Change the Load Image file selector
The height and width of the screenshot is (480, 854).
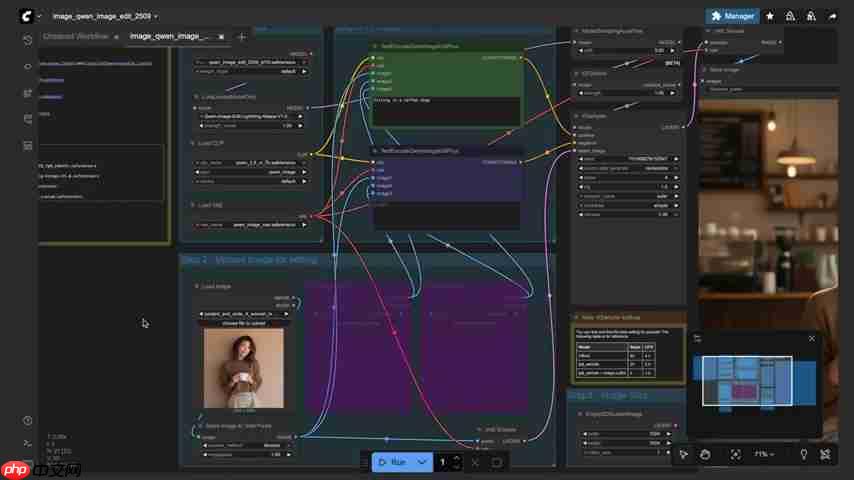tap(243, 314)
